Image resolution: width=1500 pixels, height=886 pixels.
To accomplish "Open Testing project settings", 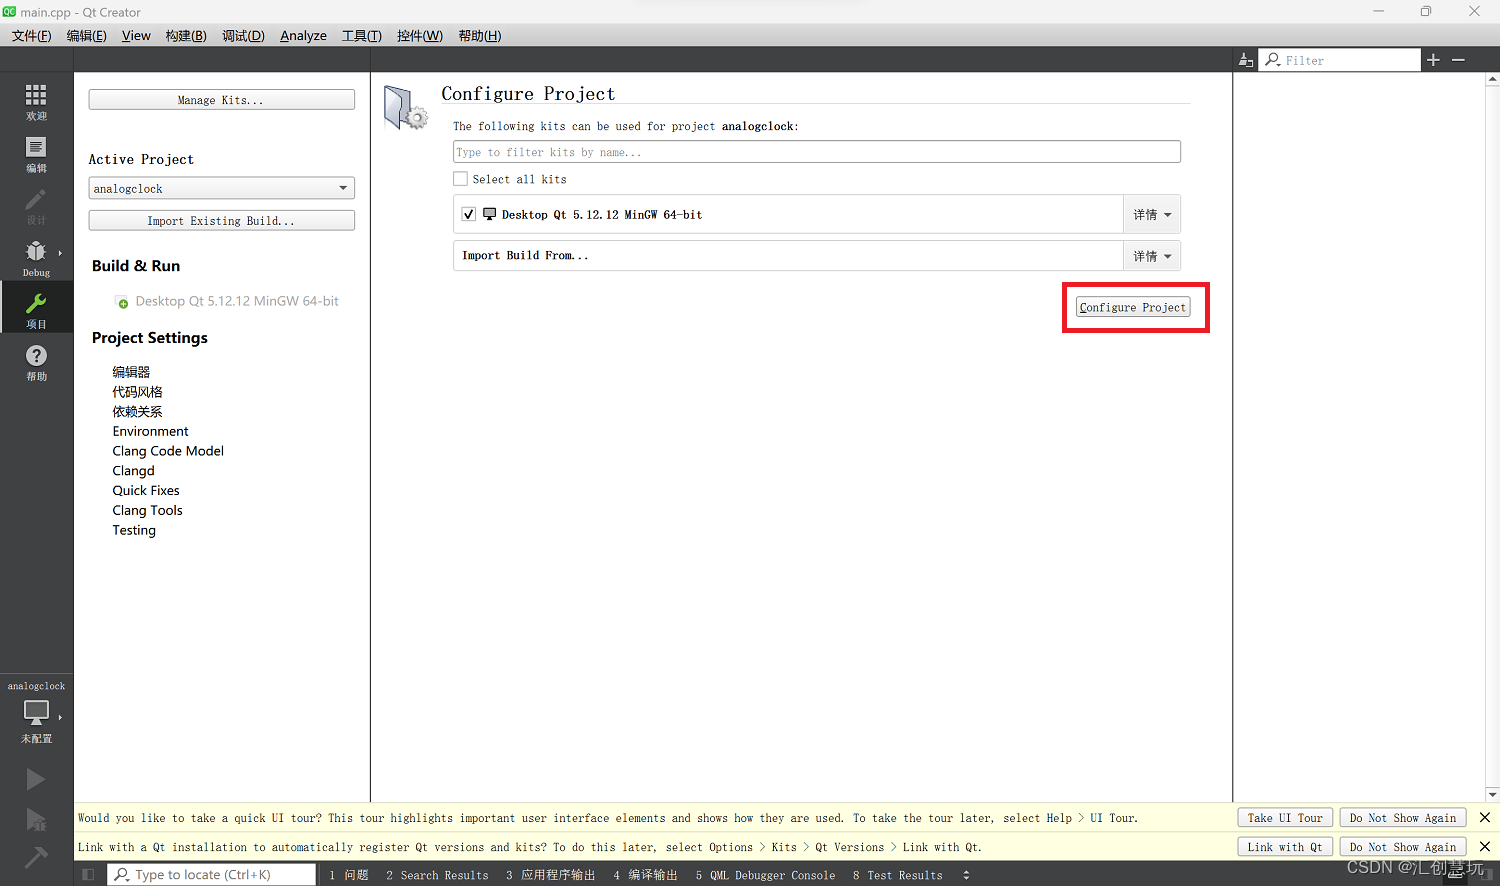I will 134,530.
